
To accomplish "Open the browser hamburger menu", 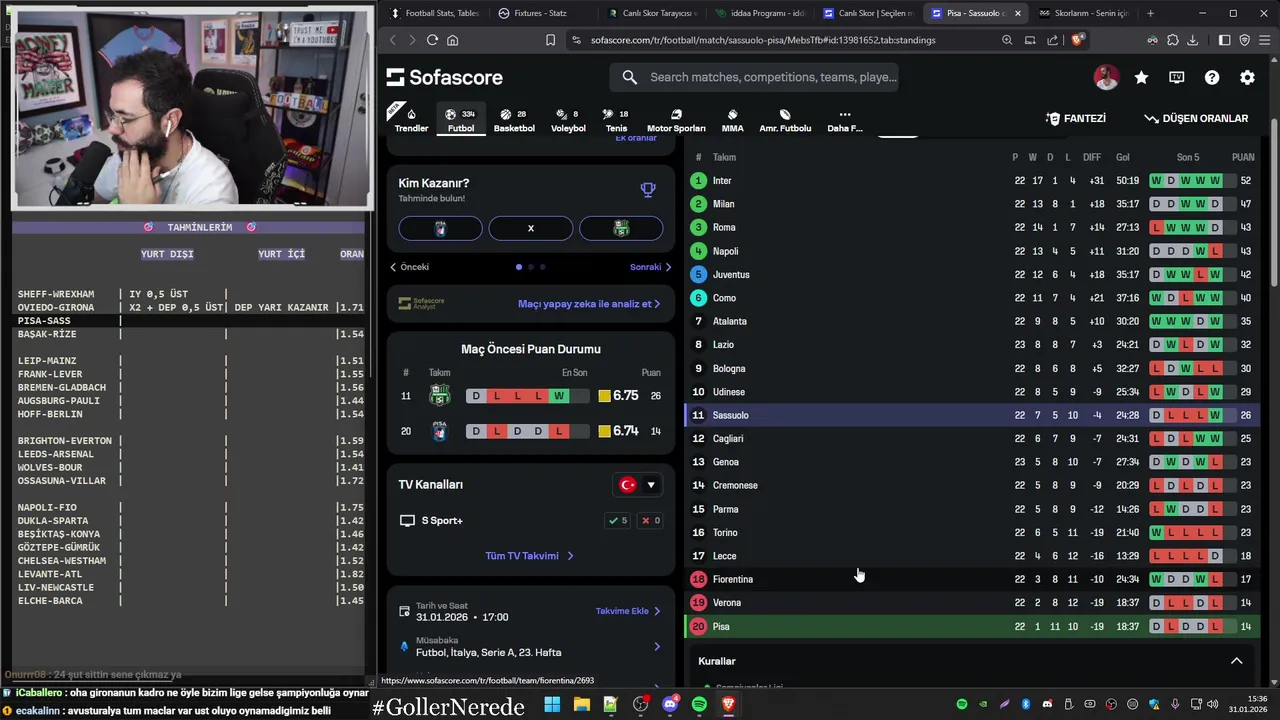I will click(1264, 40).
